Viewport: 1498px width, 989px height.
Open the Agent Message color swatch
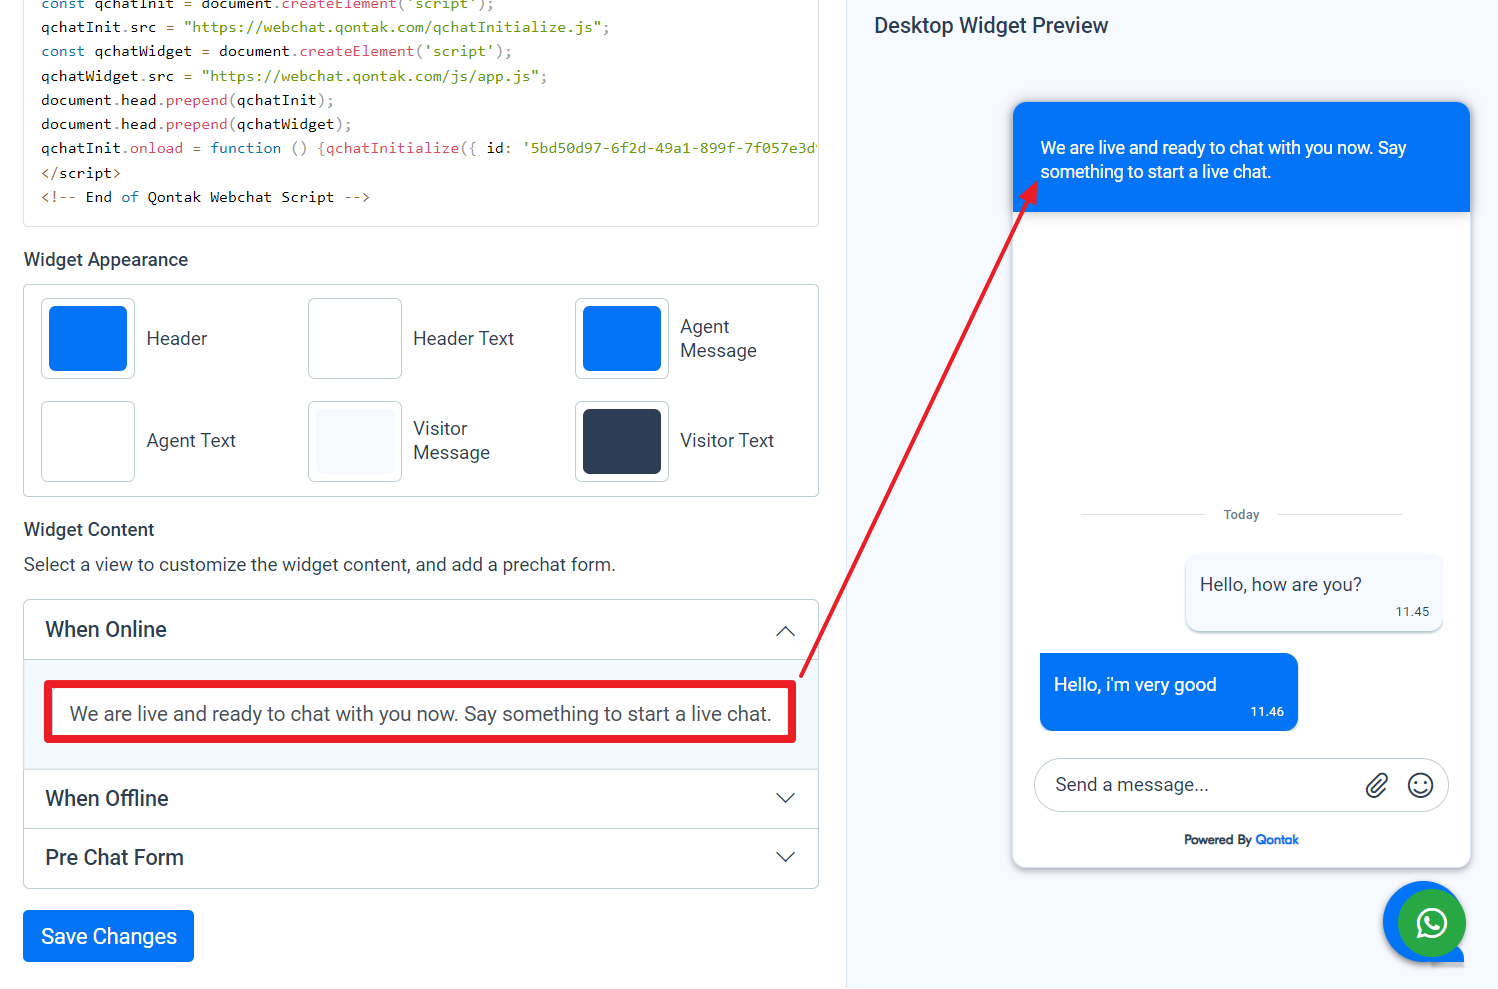coord(622,338)
